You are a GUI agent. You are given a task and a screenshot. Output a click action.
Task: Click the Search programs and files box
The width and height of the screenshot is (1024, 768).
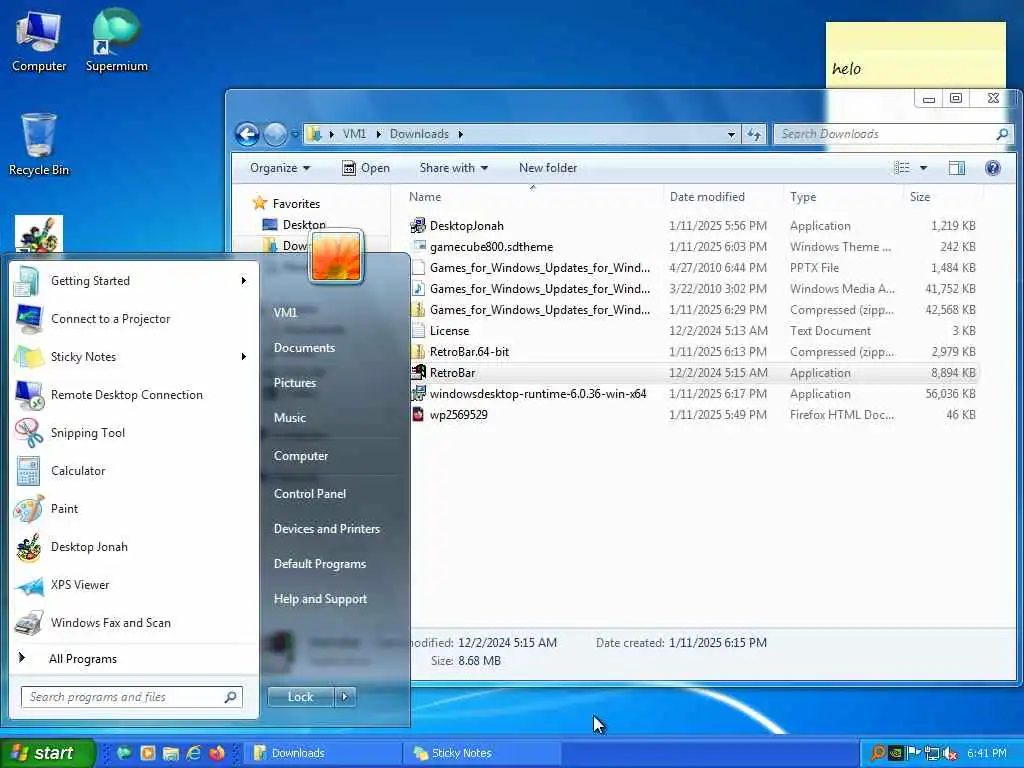pyautogui.click(x=131, y=697)
